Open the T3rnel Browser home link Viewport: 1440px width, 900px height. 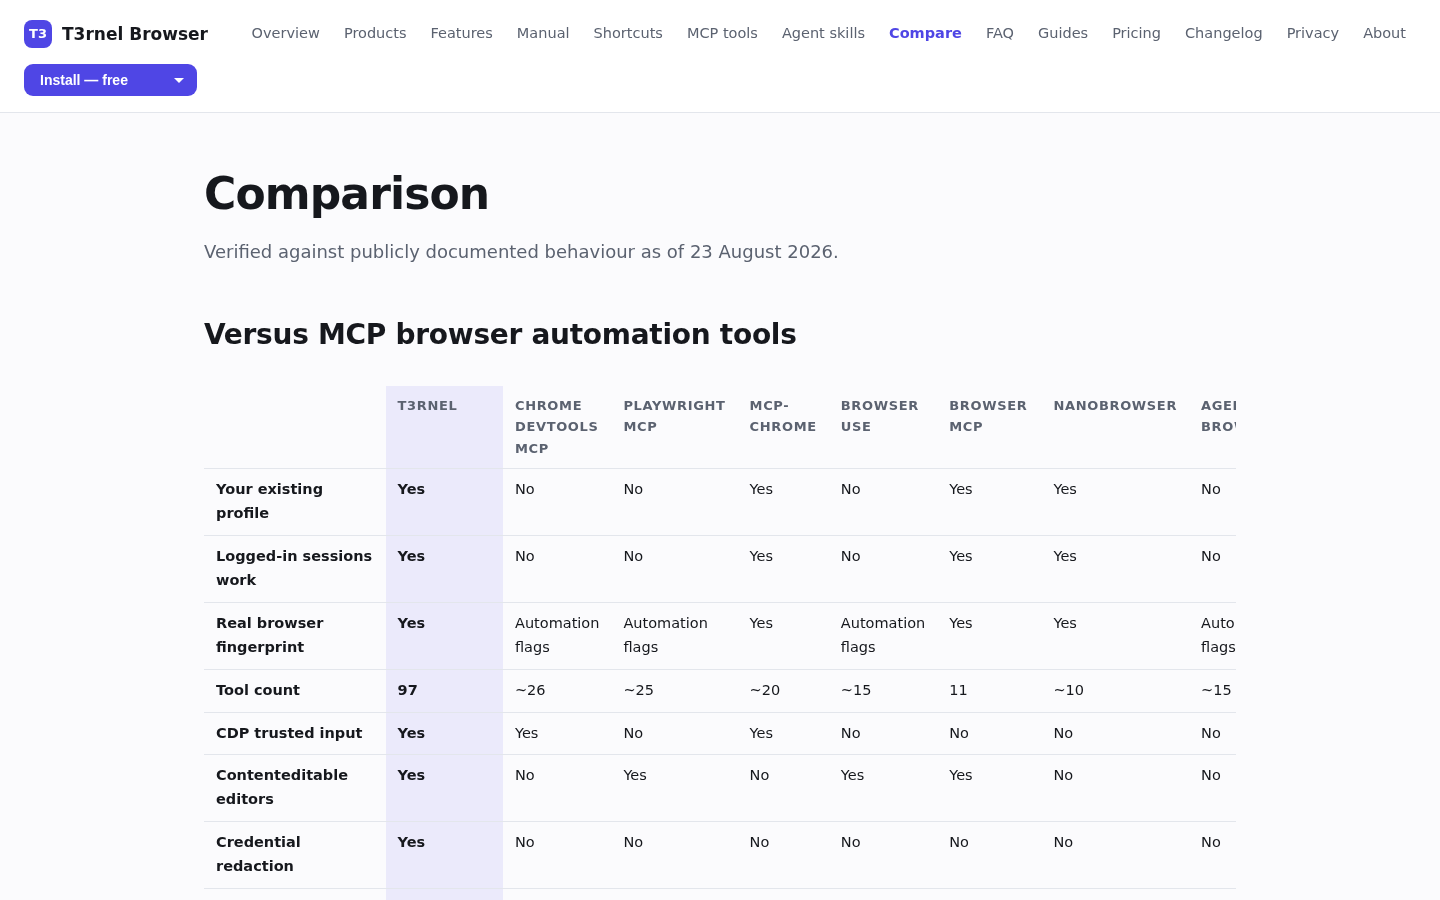coord(116,34)
